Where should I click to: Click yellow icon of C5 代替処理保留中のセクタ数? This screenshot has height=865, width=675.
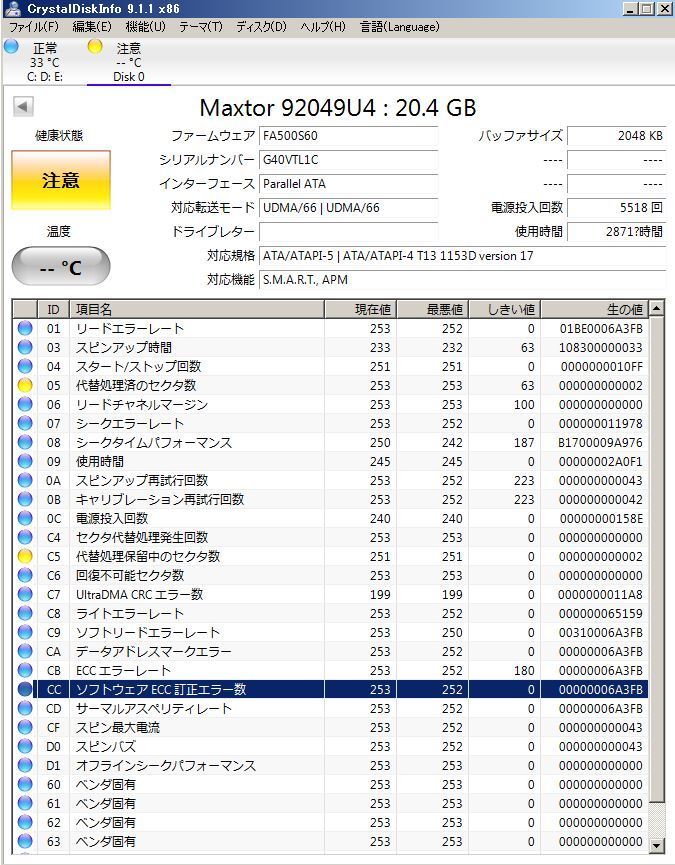point(25,556)
